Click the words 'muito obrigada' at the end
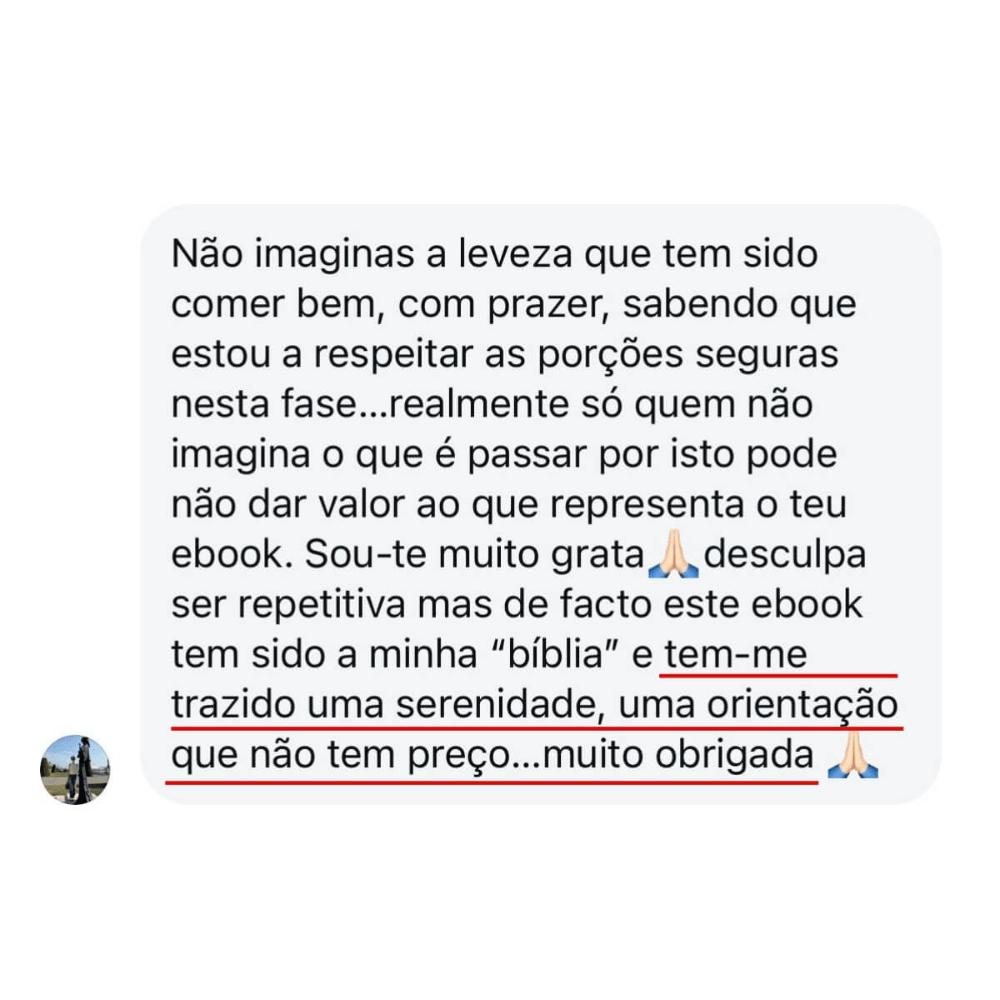The image size is (1000, 1000). coord(678,756)
